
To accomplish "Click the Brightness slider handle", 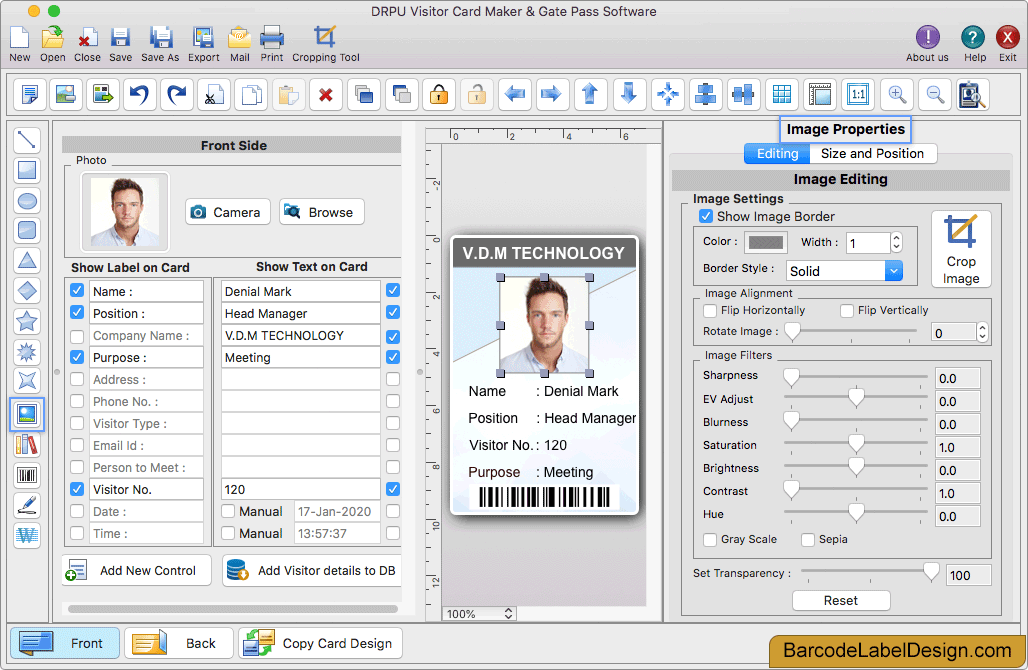I will point(856,467).
